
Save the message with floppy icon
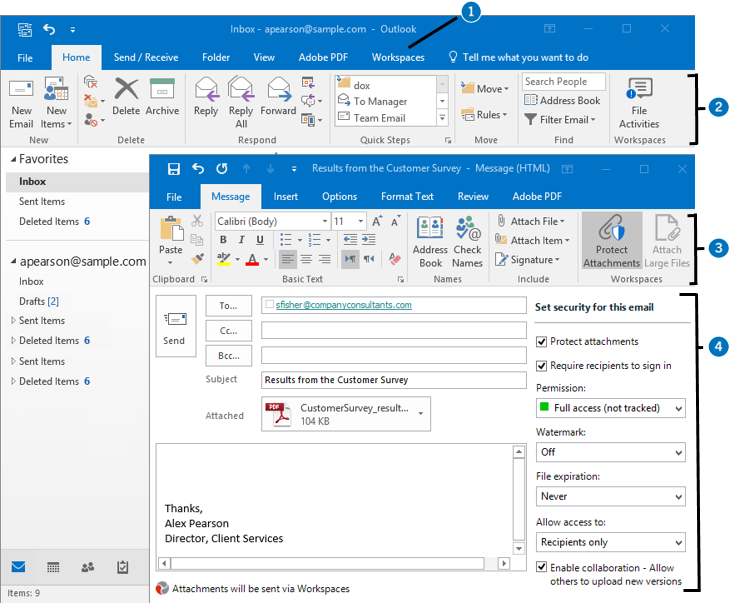point(174,169)
